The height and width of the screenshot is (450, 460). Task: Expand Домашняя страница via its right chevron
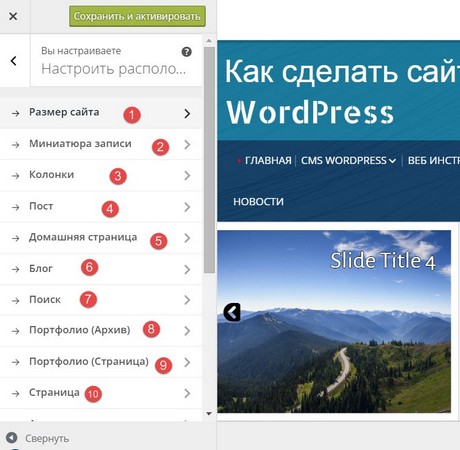coord(187,238)
